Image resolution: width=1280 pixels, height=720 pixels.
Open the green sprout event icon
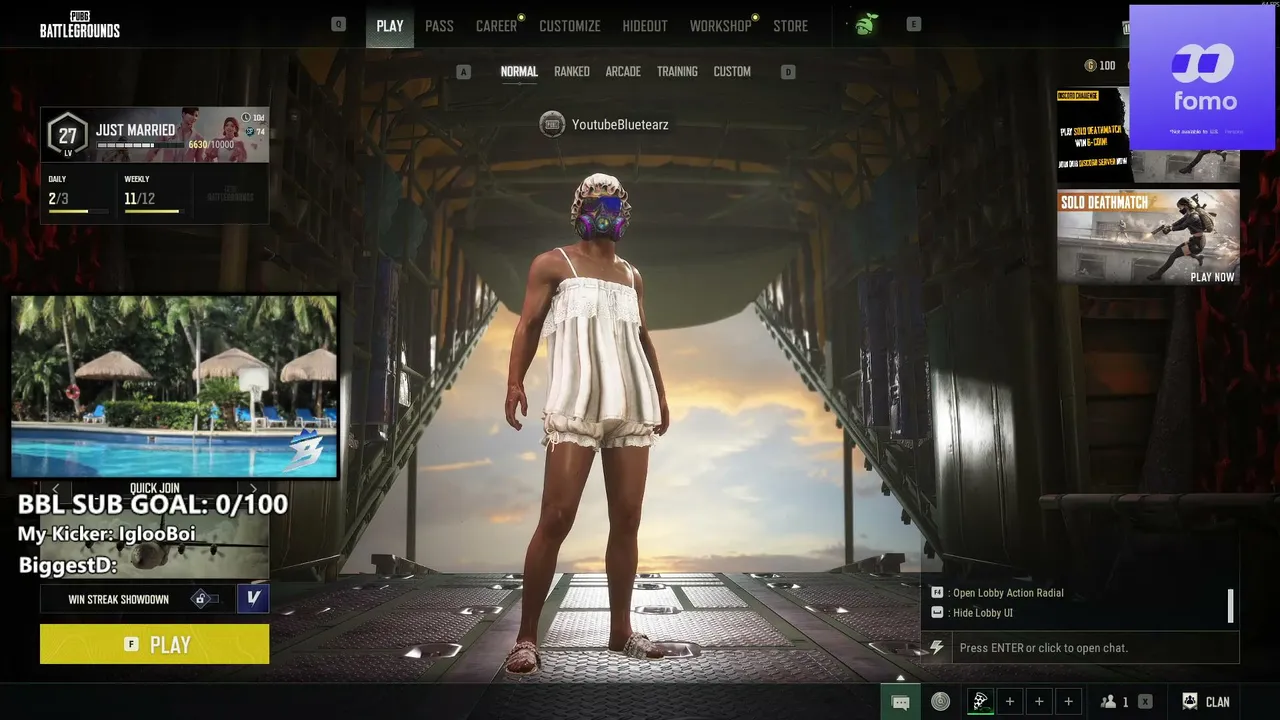coord(865,25)
